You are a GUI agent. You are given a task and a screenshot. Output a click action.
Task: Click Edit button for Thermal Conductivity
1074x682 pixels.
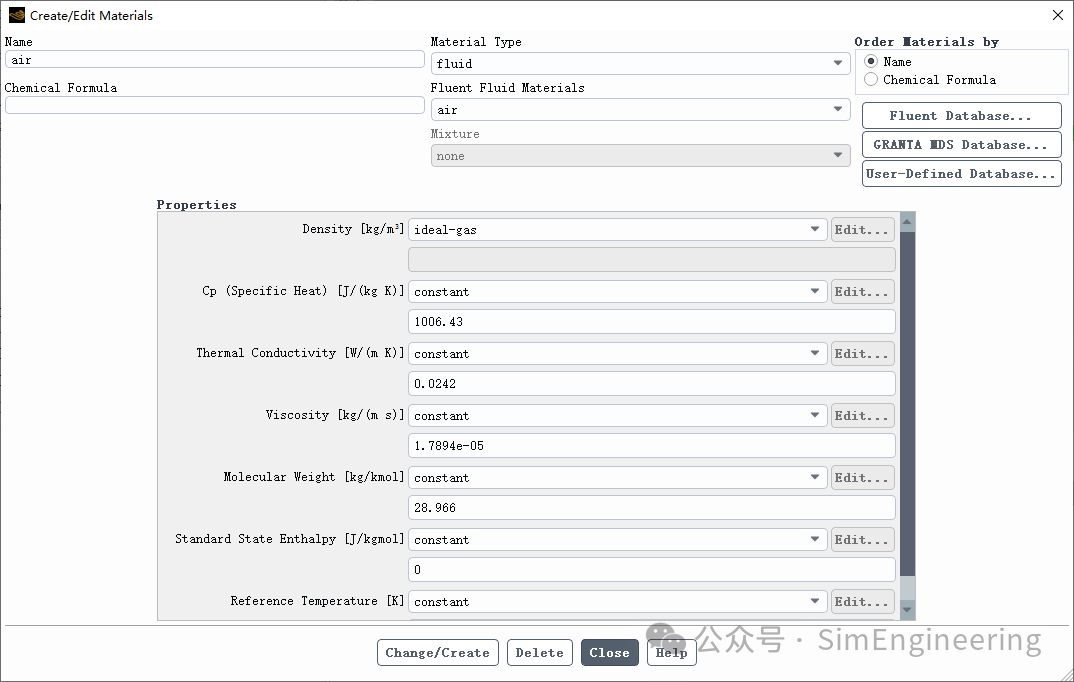[x=862, y=353]
